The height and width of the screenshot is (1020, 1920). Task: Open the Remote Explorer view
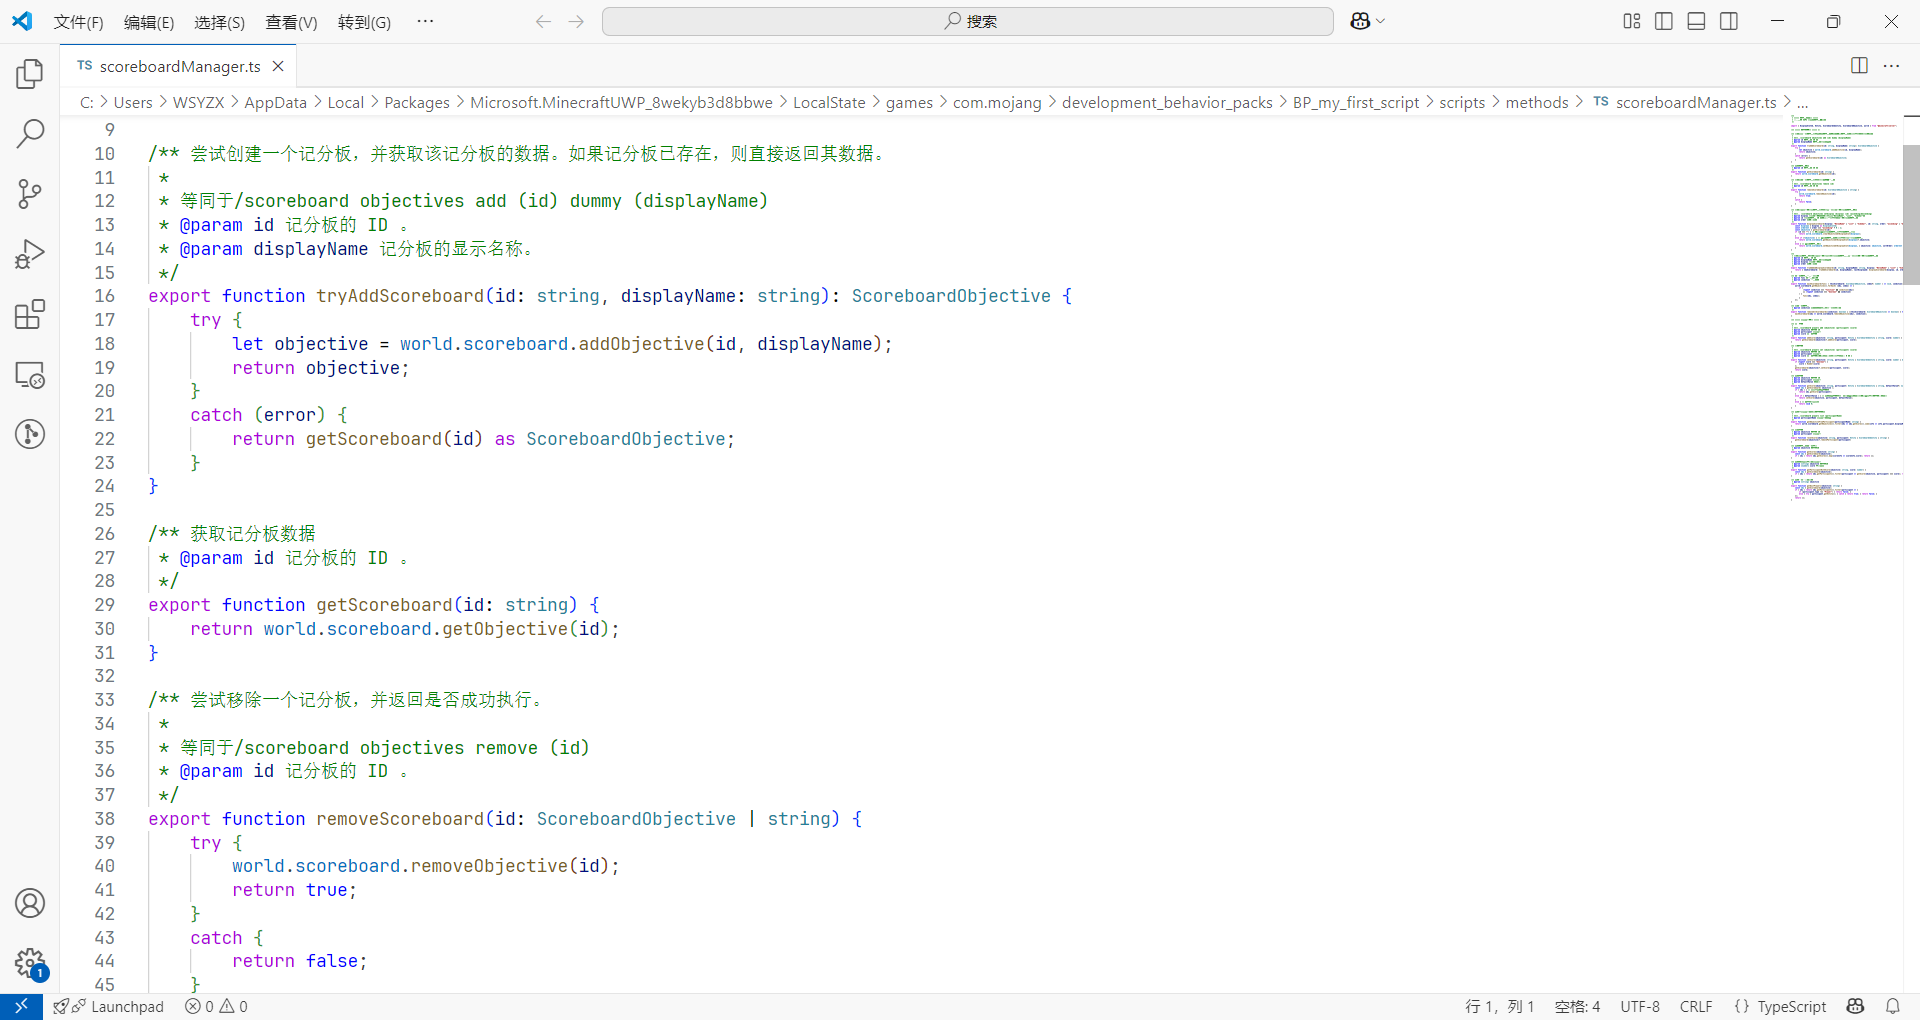(x=30, y=375)
